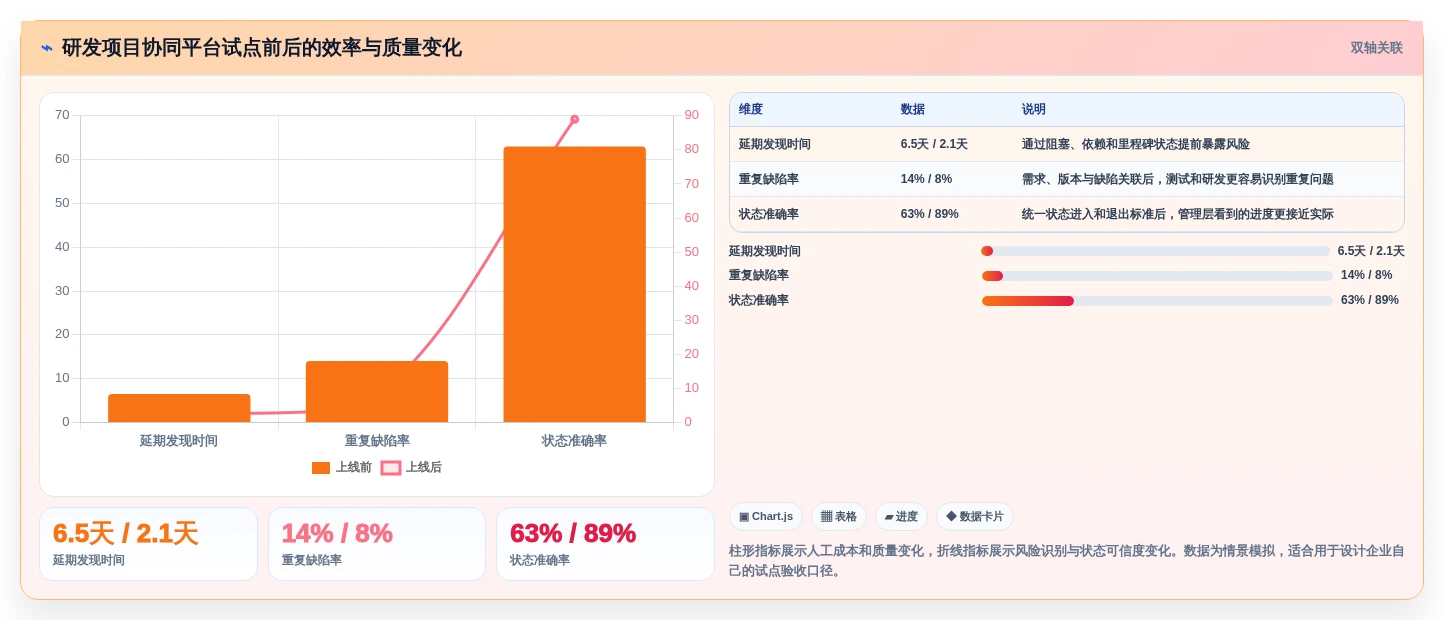Click the footnote paragraph starting 柱形指标展示
Image resolution: width=1444 pixels, height=620 pixels.
click(x=1067, y=560)
